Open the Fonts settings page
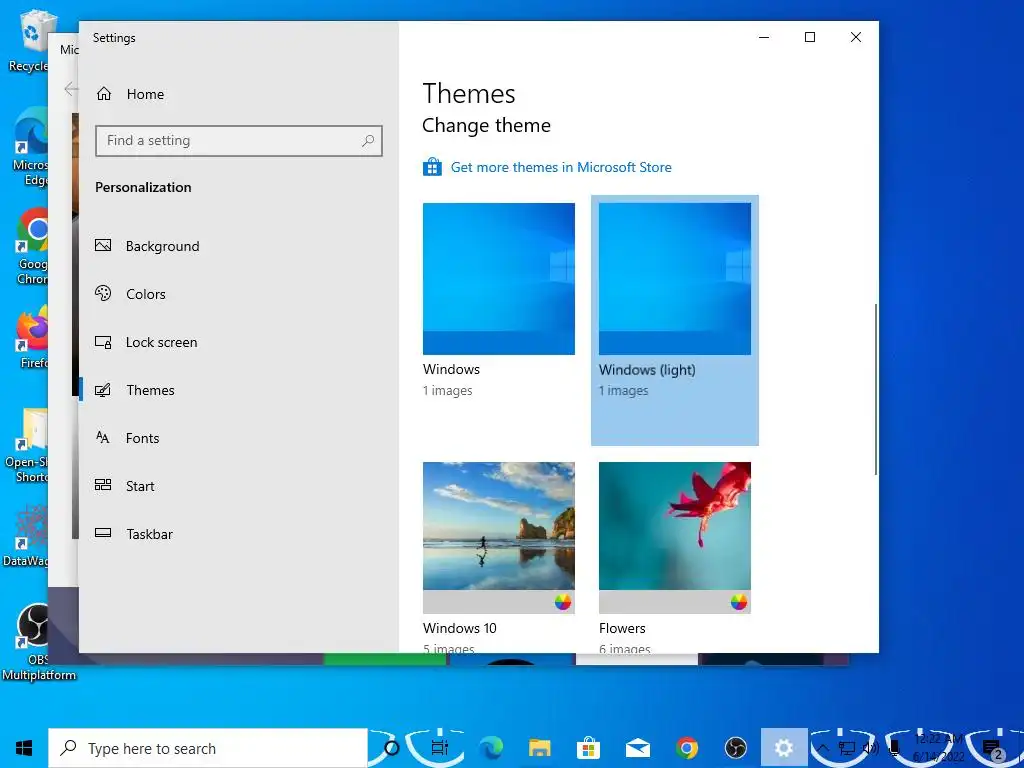This screenshot has height=768, width=1024. pos(142,438)
